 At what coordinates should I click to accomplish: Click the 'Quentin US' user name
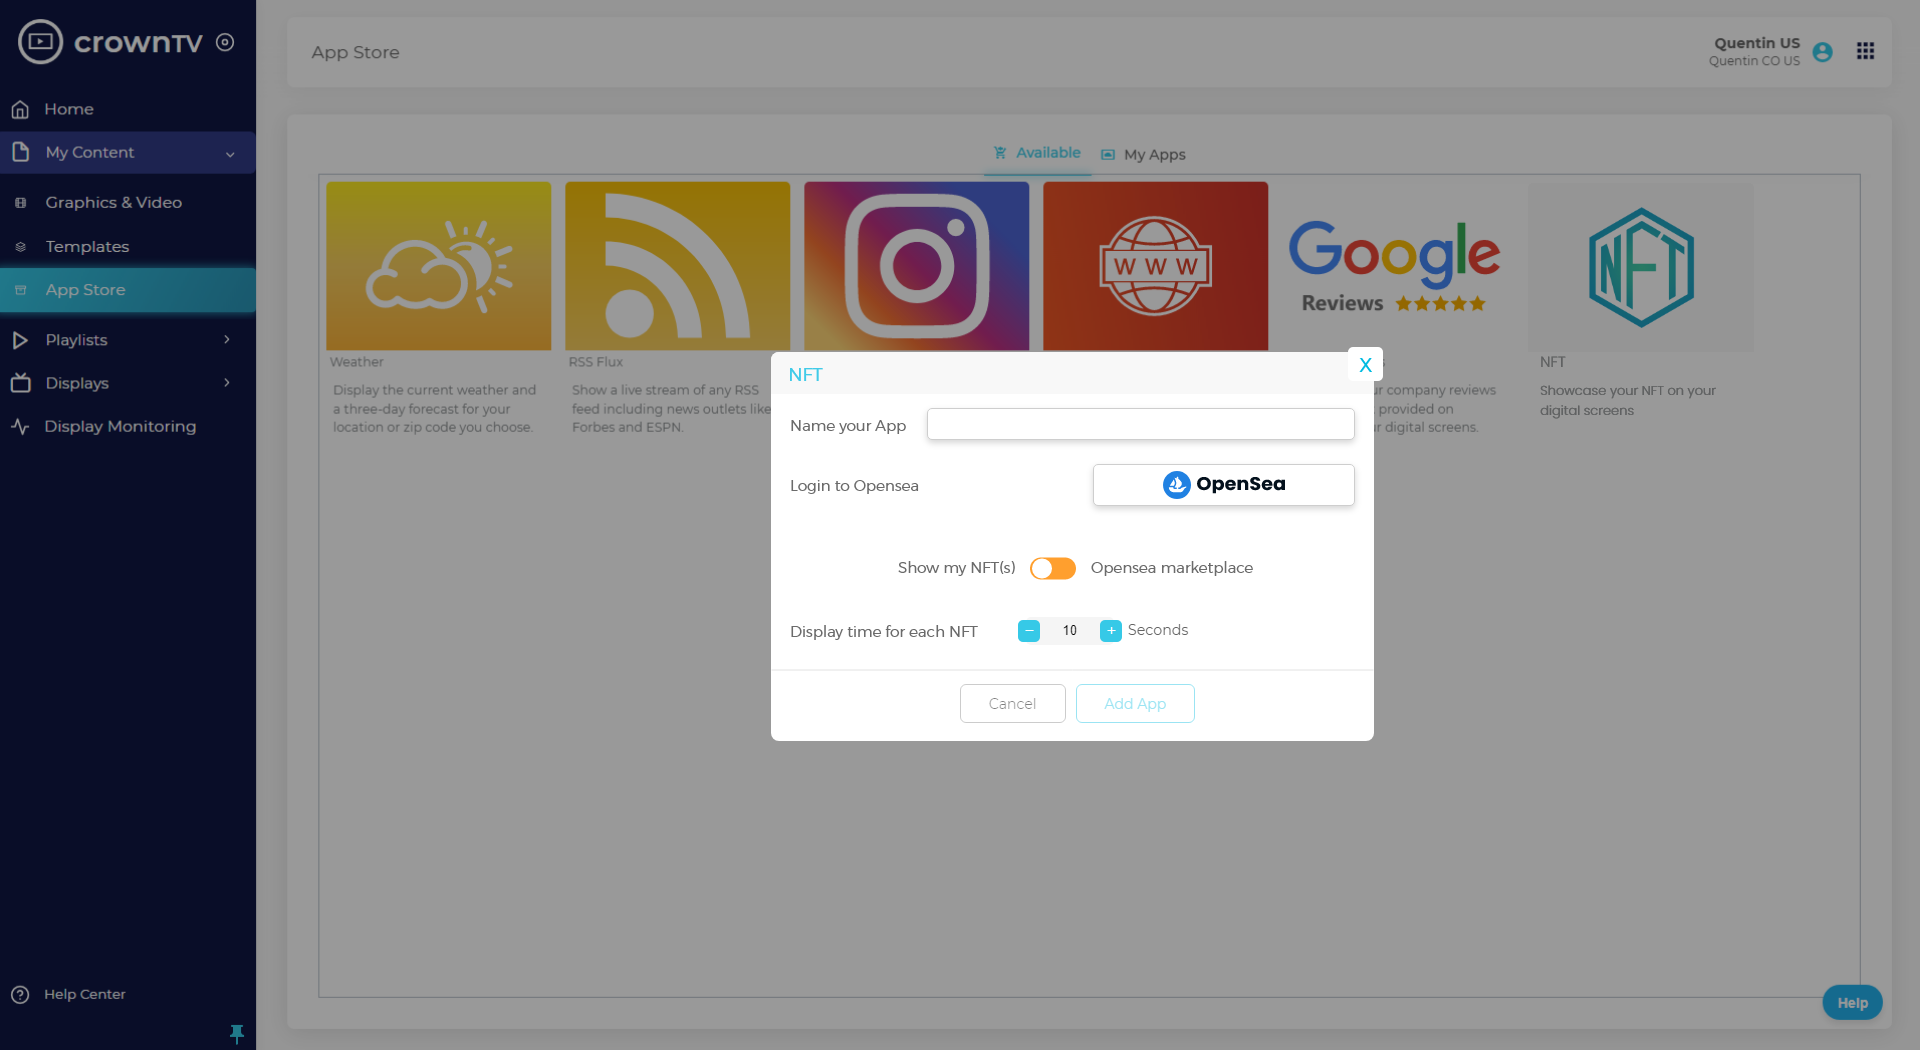coord(1757,43)
